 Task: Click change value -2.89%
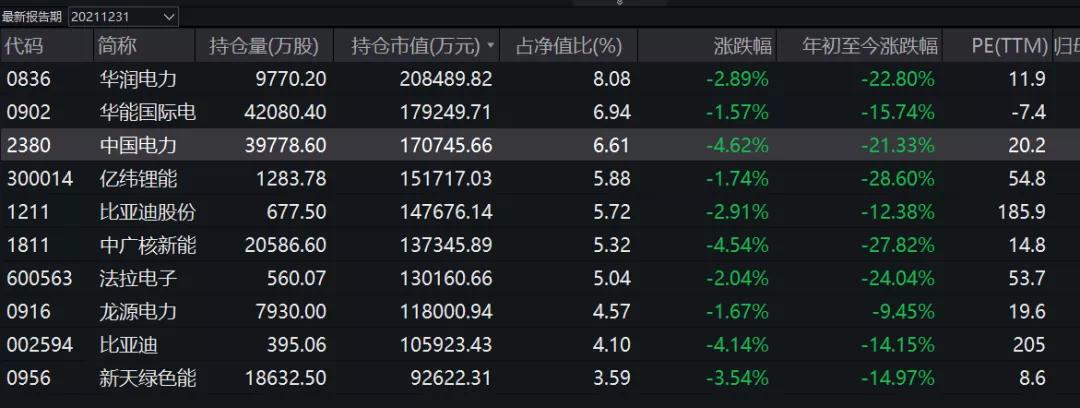[x=737, y=79]
